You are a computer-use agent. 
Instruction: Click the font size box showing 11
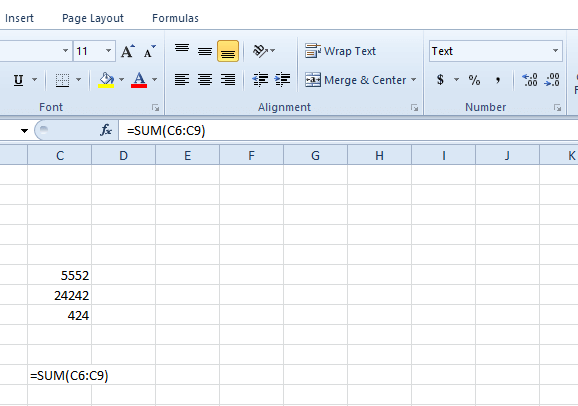[88, 51]
